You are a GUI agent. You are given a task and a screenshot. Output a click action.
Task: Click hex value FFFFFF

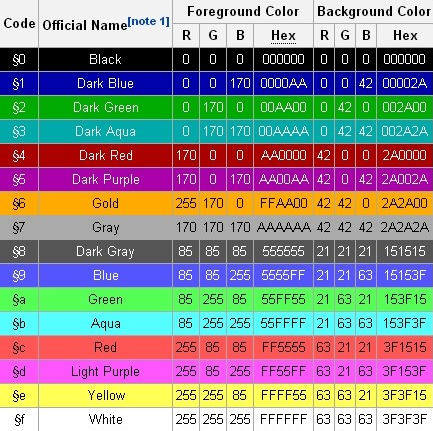283,419
